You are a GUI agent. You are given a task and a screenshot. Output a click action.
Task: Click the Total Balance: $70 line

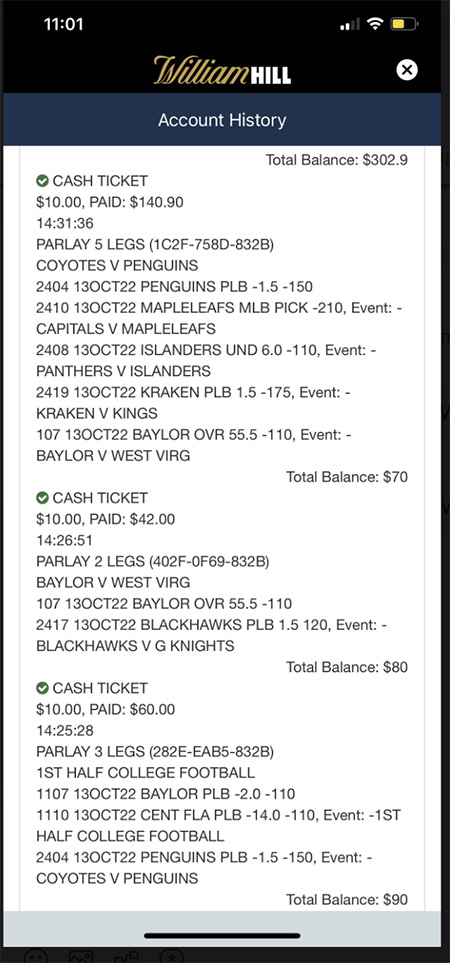pyautogui.click(x=347, y=477)
